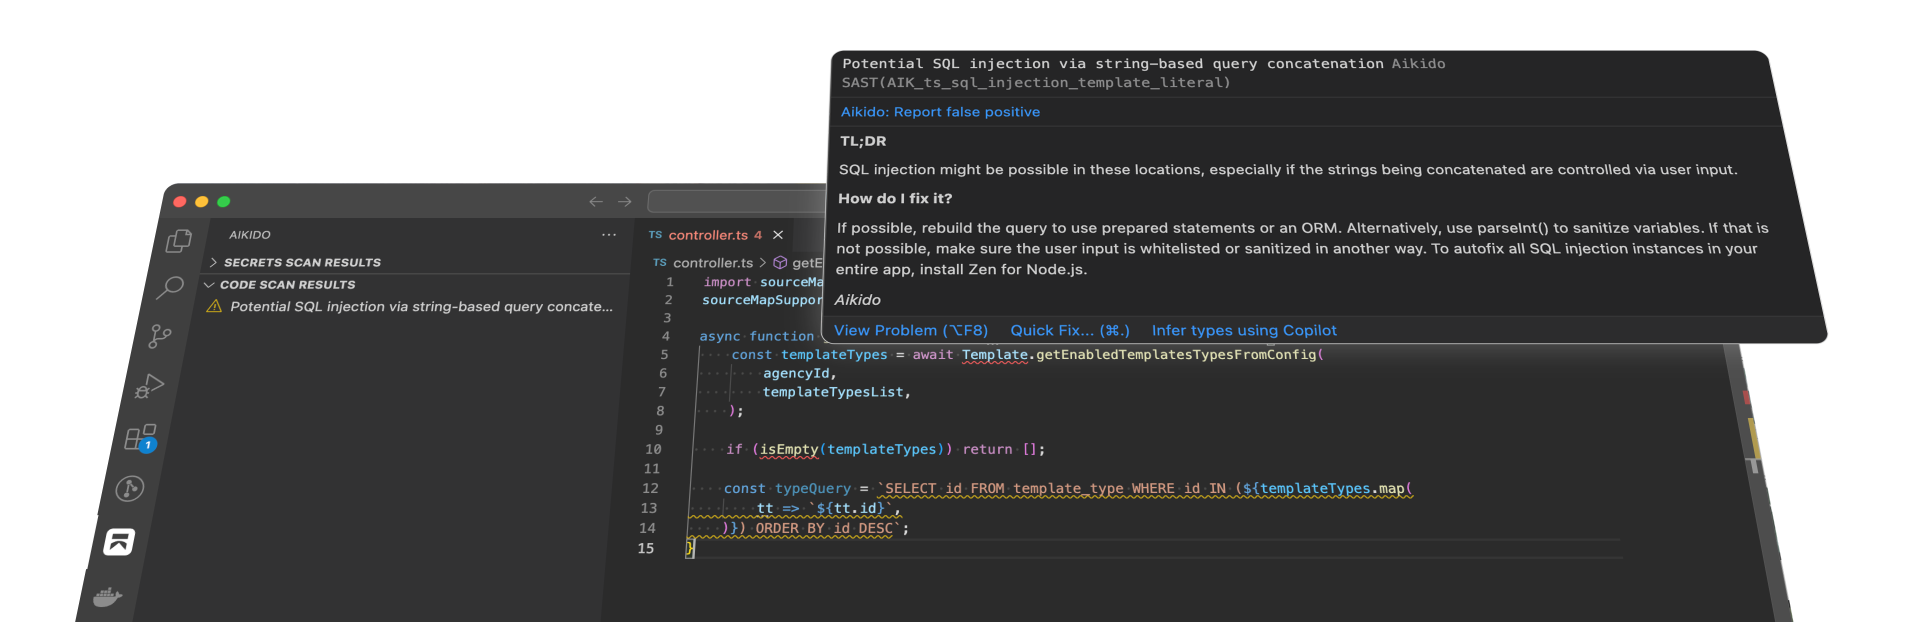Click the warning icon beside SQL injection result
1930x622 pixels.
tap(214, 307)
